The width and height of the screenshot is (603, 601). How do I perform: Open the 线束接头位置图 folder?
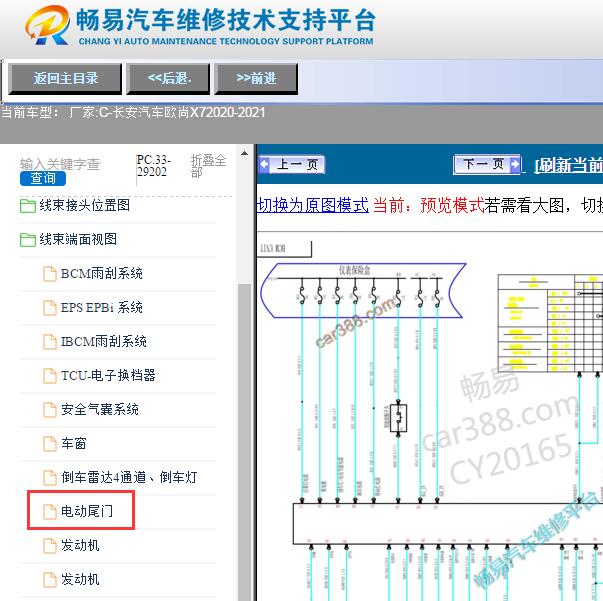tap(85, 205)
